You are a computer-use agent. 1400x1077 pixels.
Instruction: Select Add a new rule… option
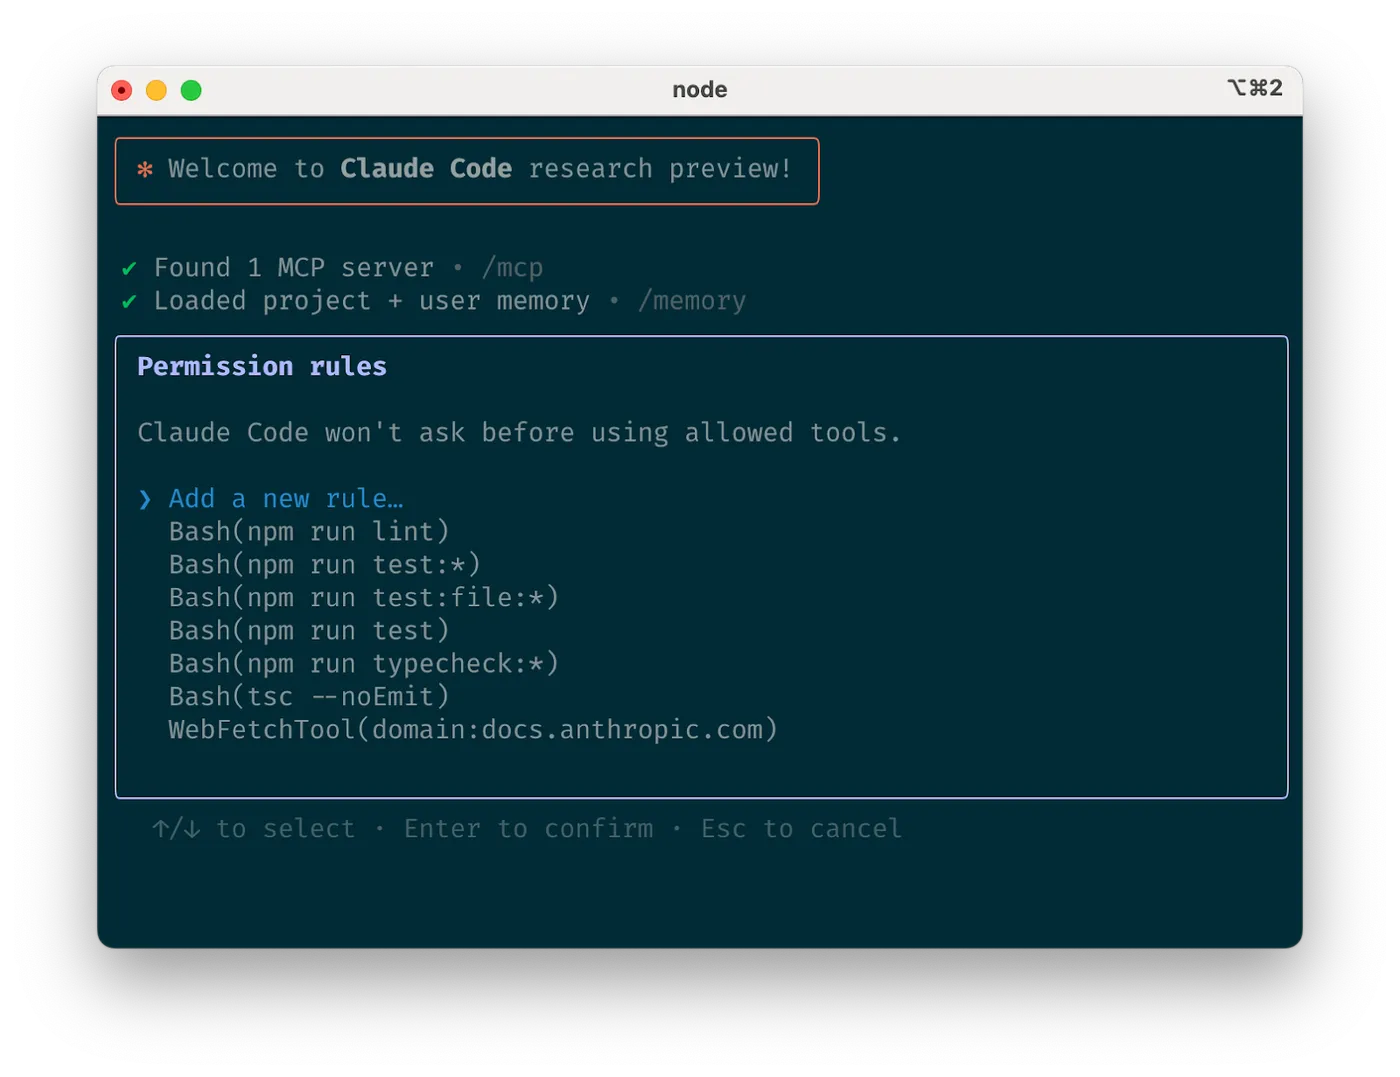(286, 499)
